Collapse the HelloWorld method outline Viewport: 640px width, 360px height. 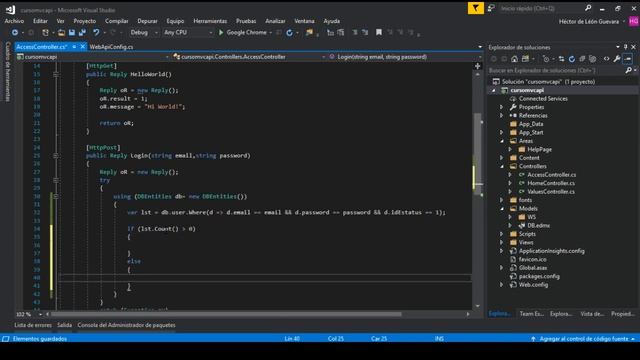point(56,74)
